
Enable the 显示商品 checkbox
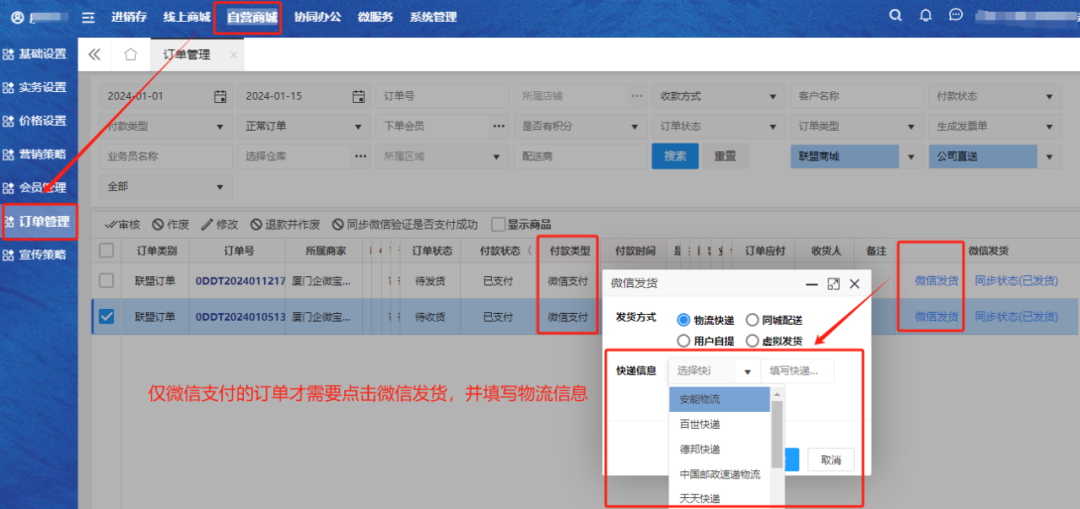point(496,225)
